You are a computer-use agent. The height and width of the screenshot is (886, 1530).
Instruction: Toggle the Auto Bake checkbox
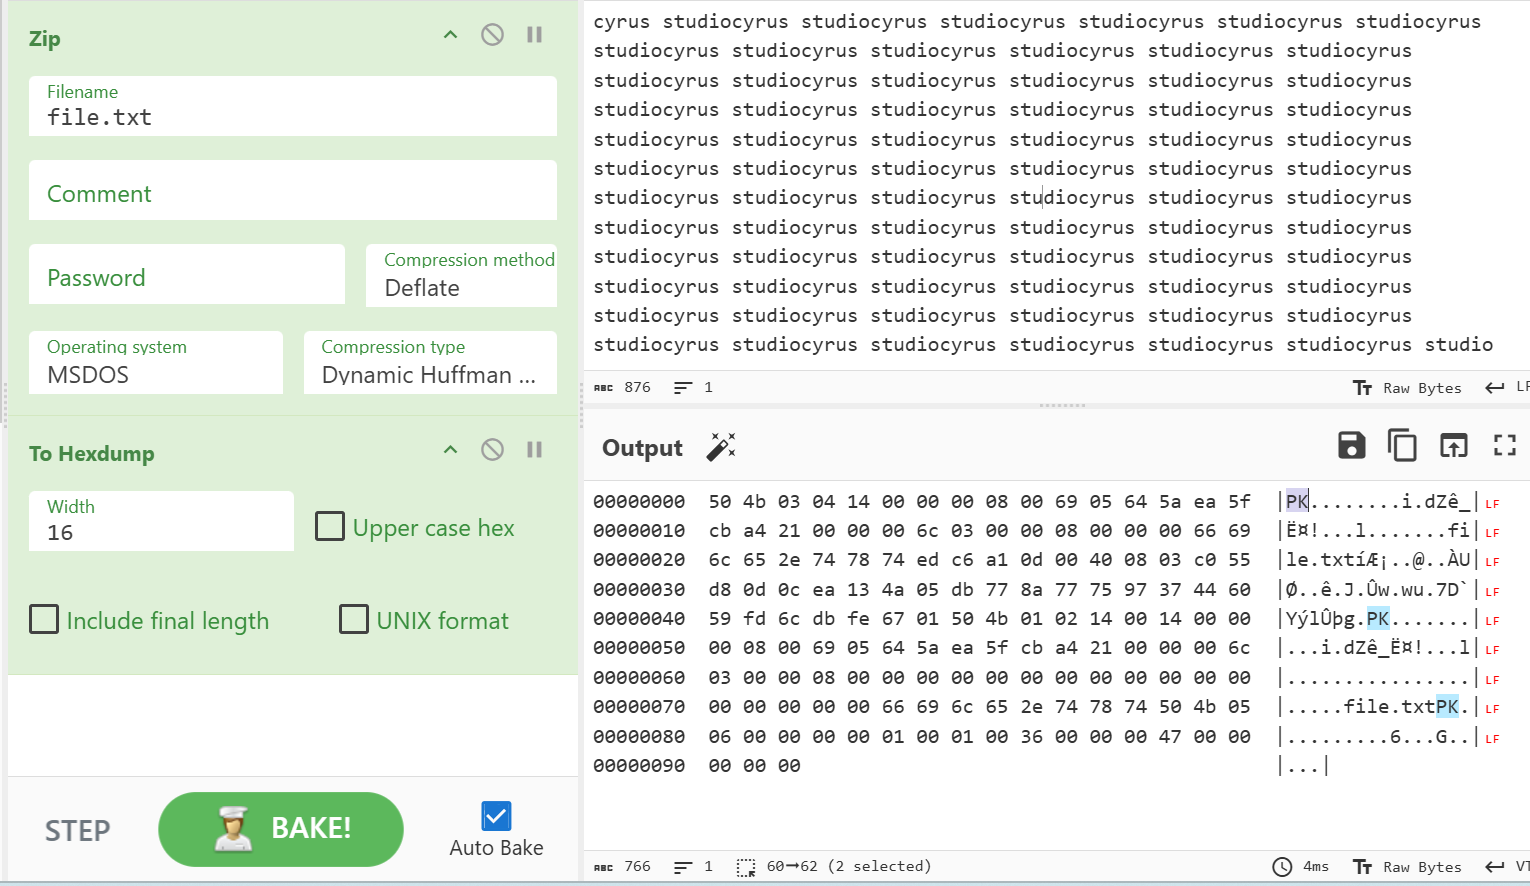pos(496,816)
